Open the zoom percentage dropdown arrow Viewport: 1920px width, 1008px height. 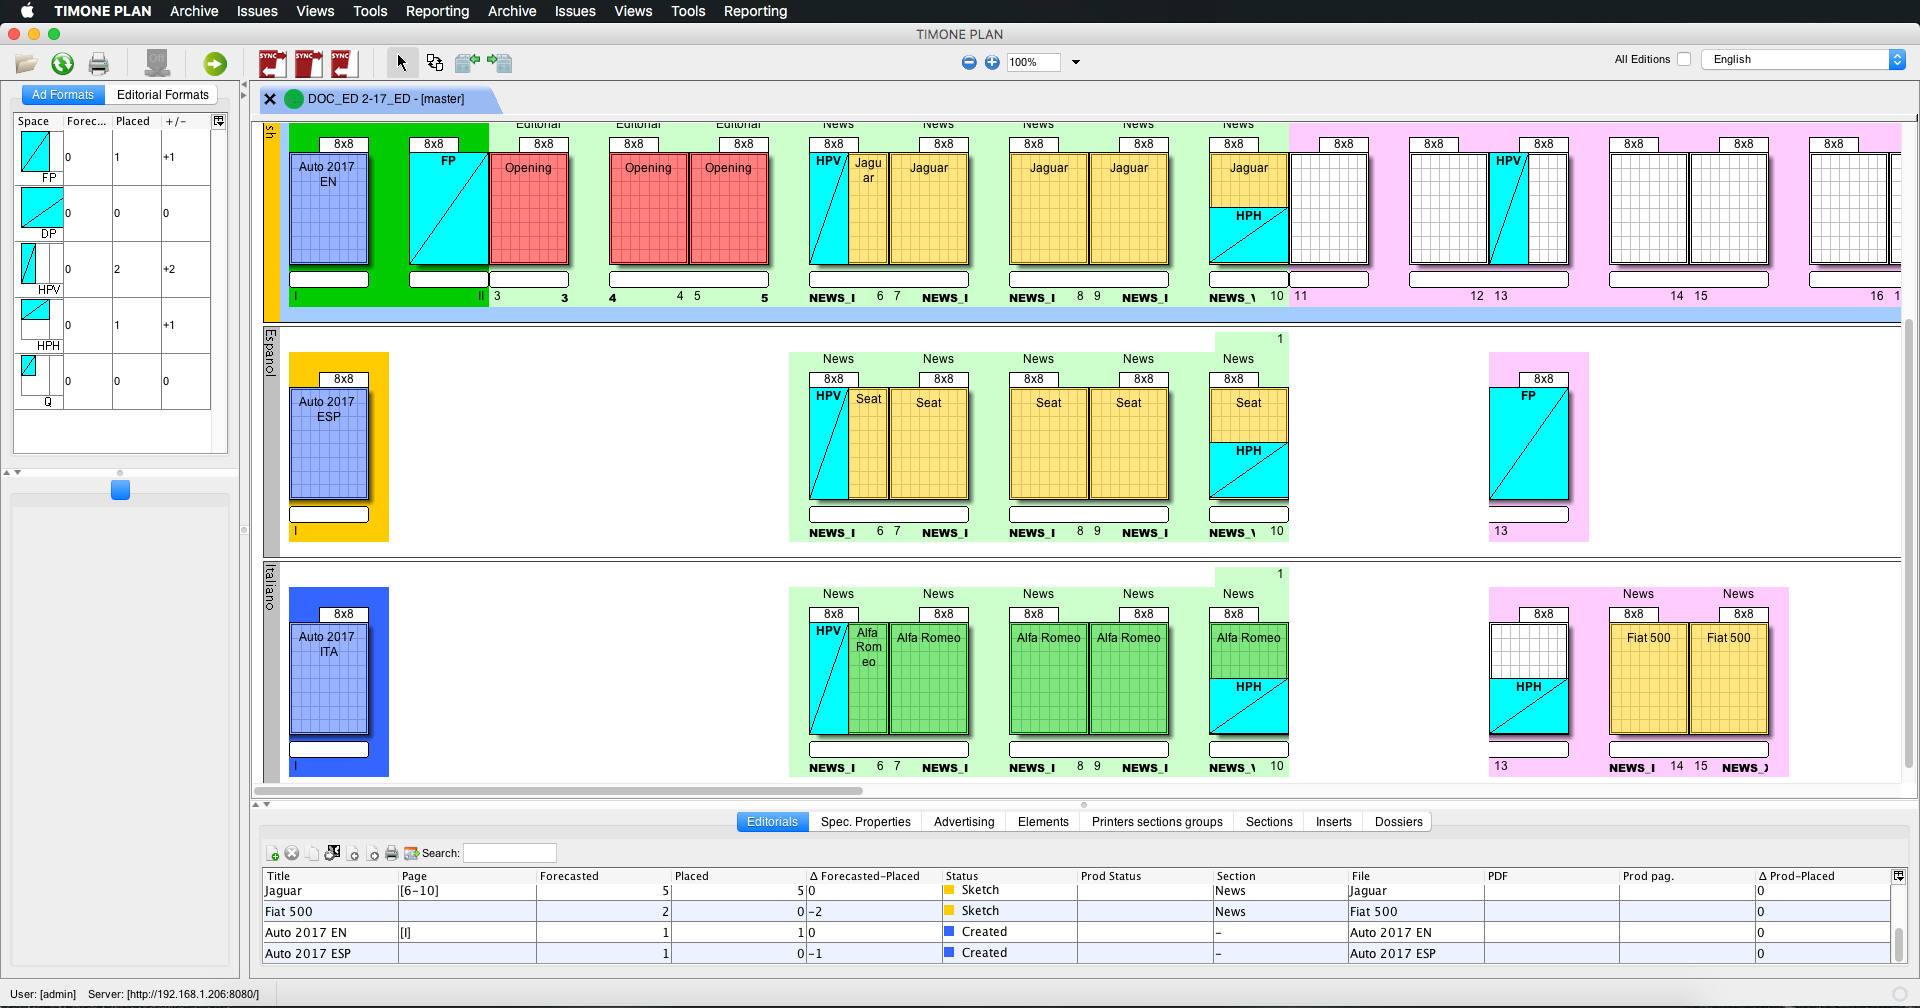(x=1076, y=62)
